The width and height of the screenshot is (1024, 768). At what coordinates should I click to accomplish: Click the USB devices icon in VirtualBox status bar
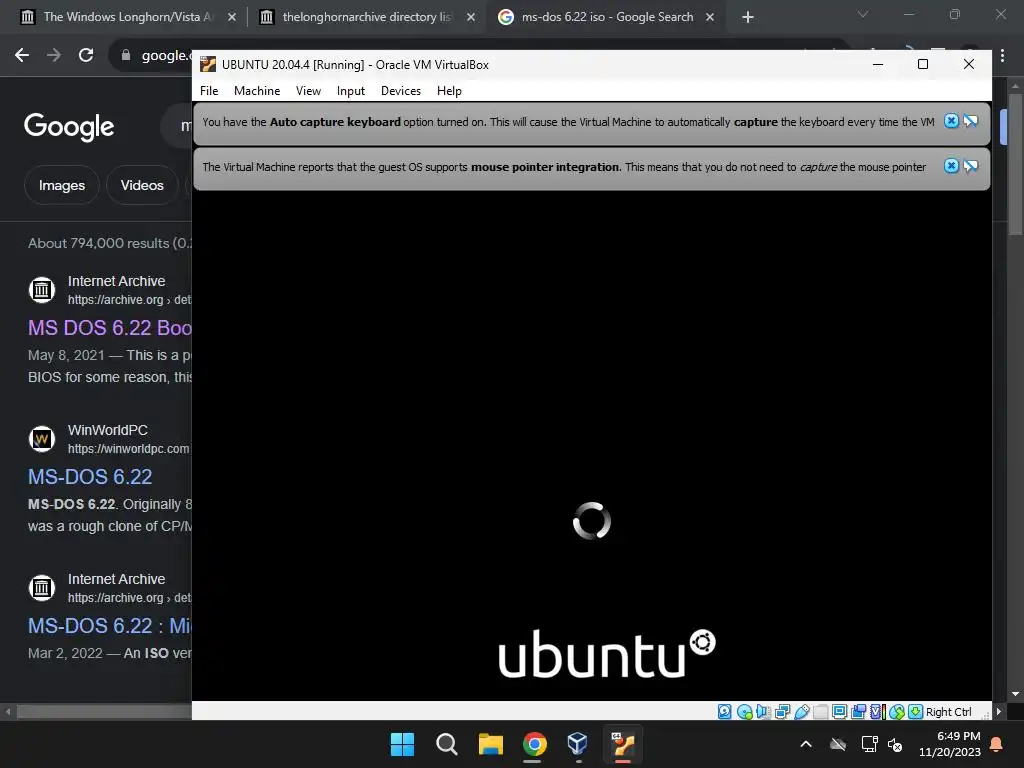pos(802,712)
